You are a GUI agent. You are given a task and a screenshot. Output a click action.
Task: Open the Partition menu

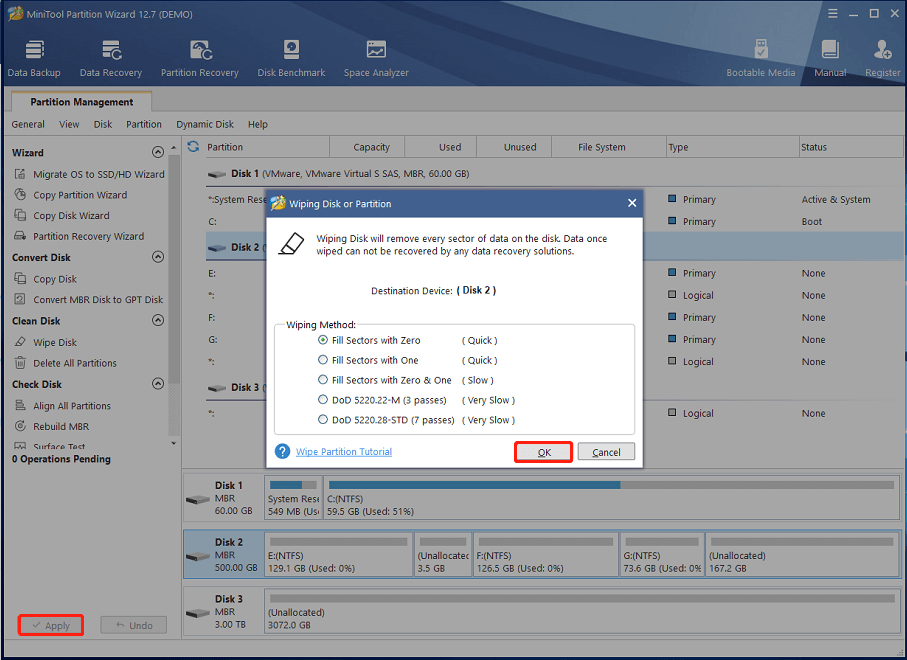tap(144, 124)
